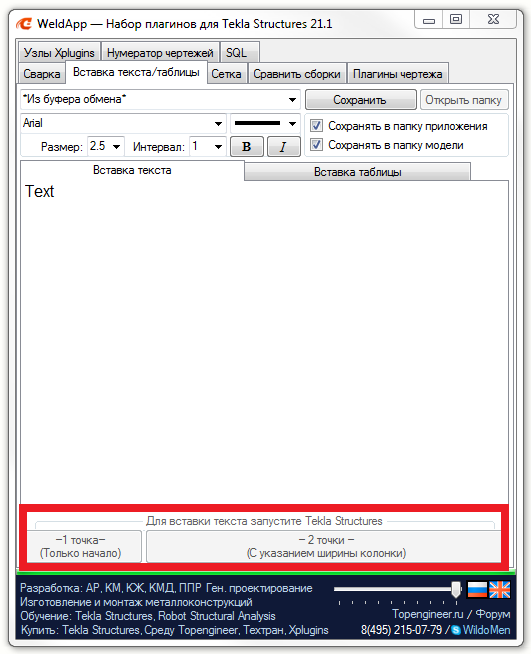Uncheck Сохранять в папку модели
The width and height of the screenshot is (531, 654).
click(x=316, y=145)
